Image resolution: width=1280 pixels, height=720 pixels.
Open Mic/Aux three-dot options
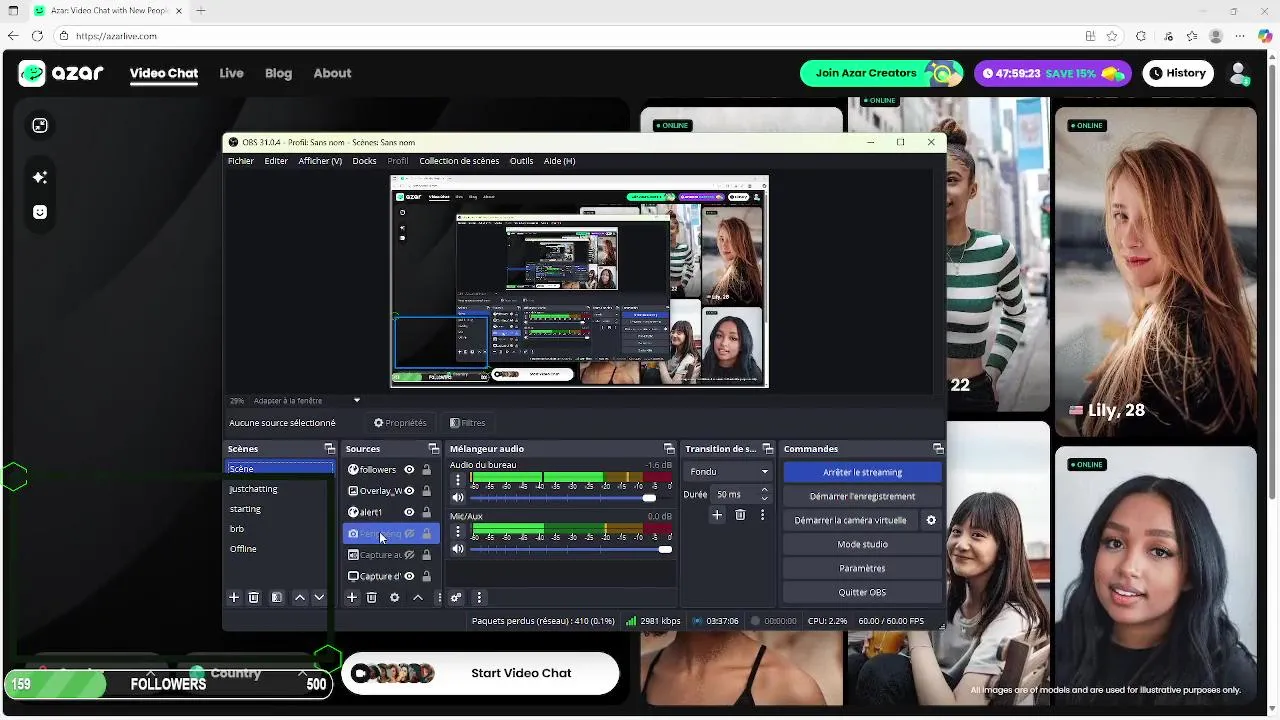458,532
